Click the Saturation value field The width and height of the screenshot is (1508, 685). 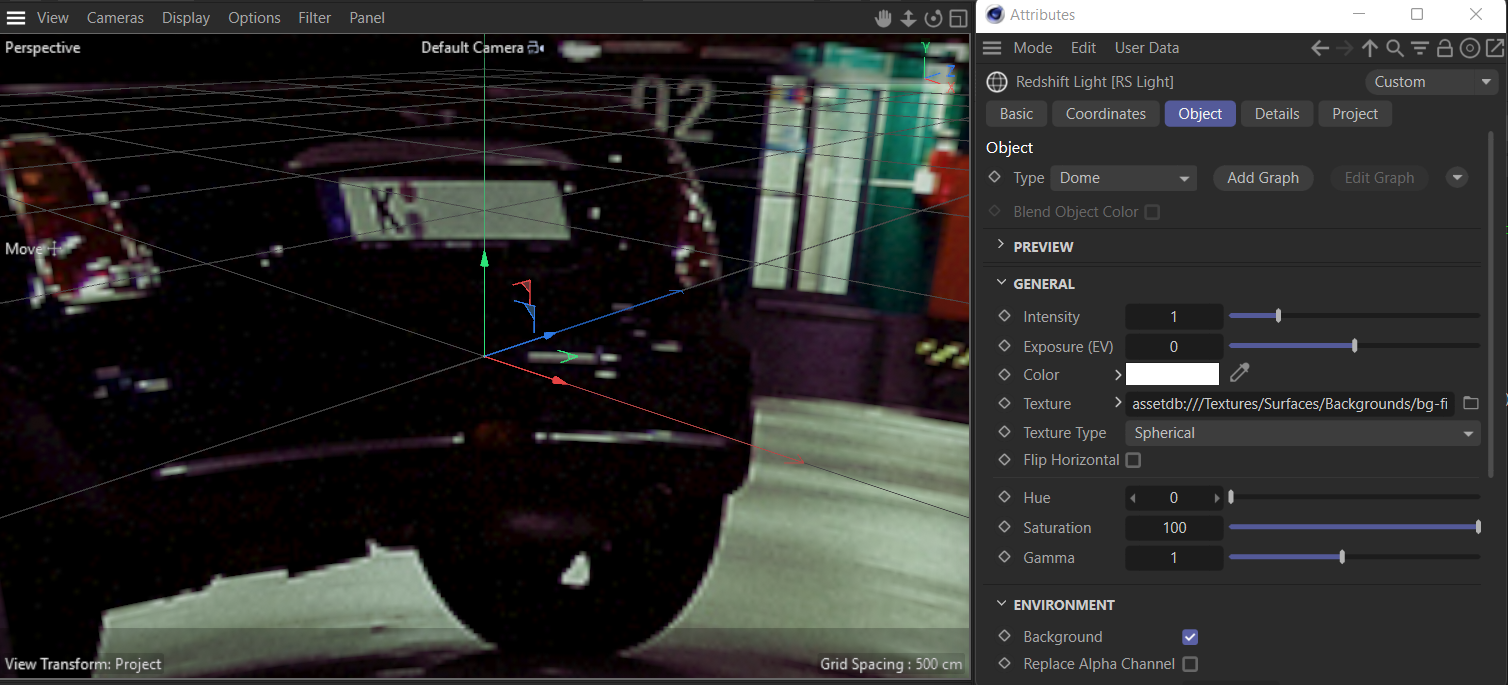1174,528
